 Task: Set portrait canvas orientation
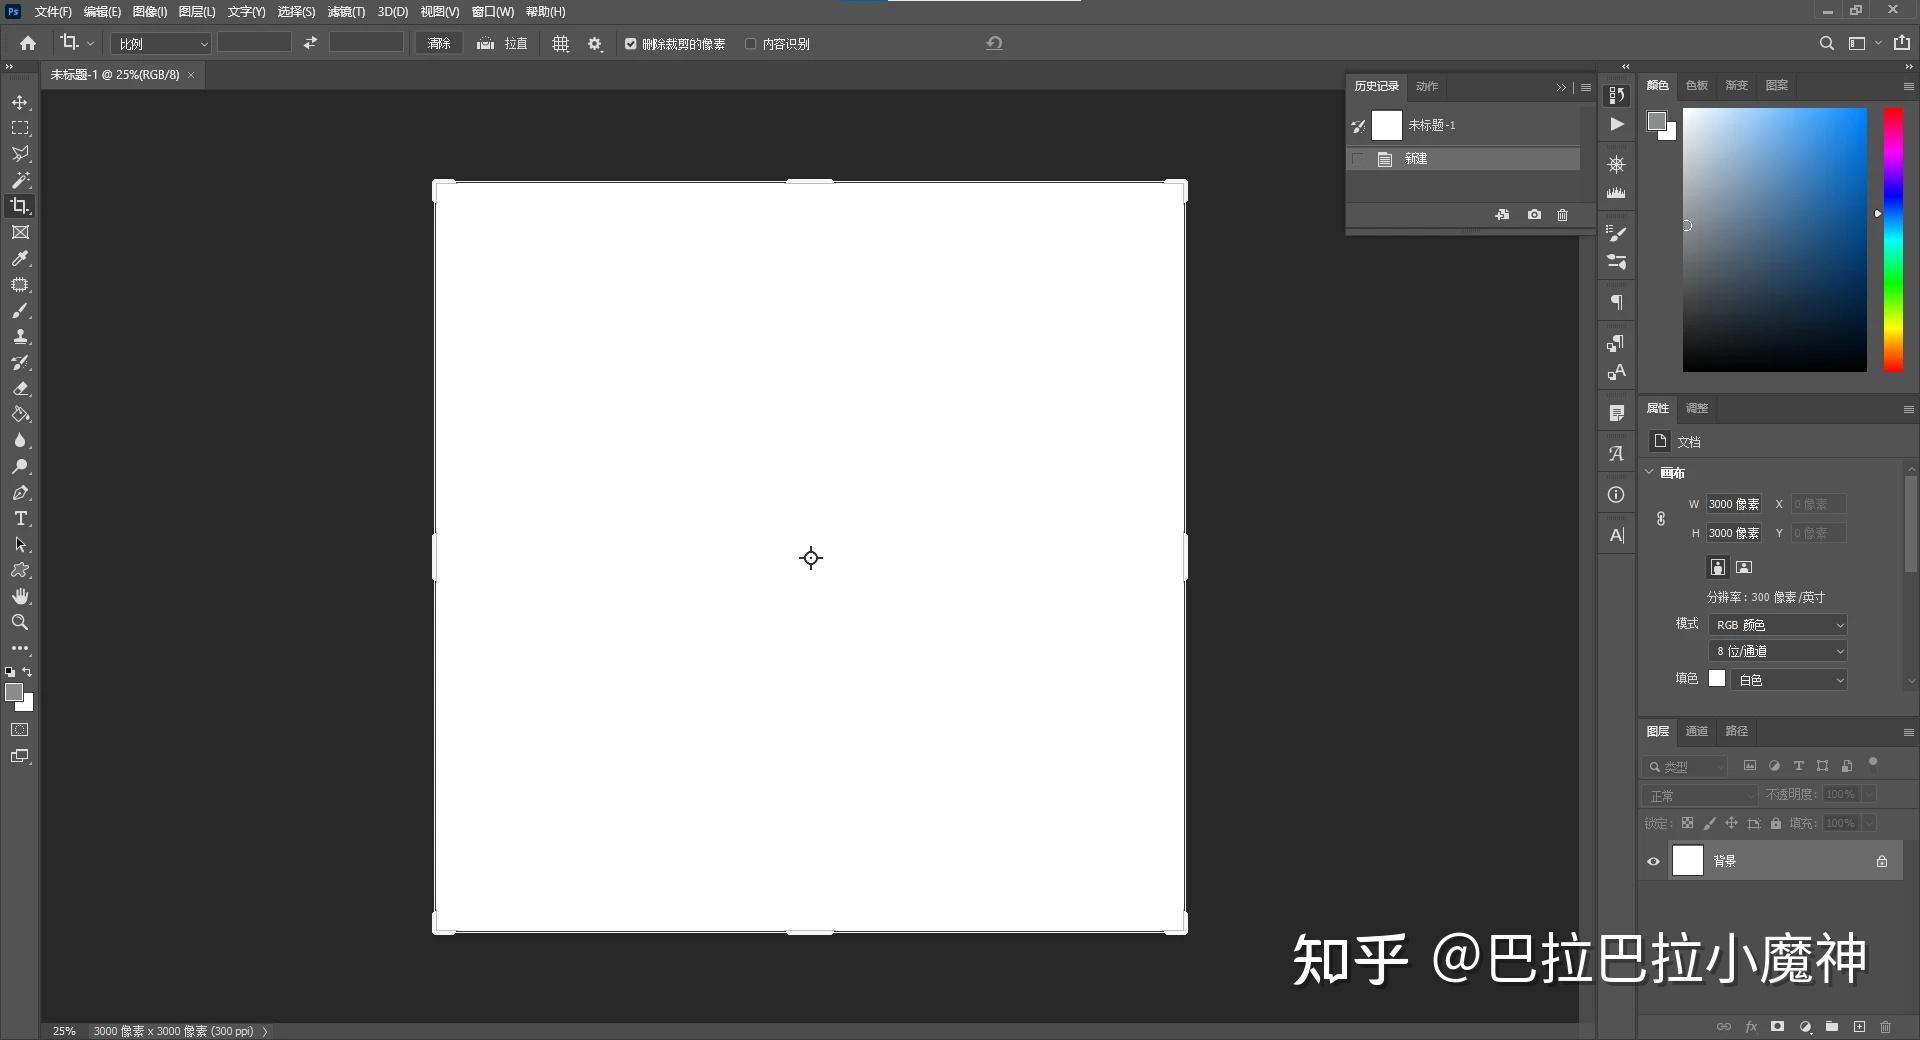[x=1718, y=567]
